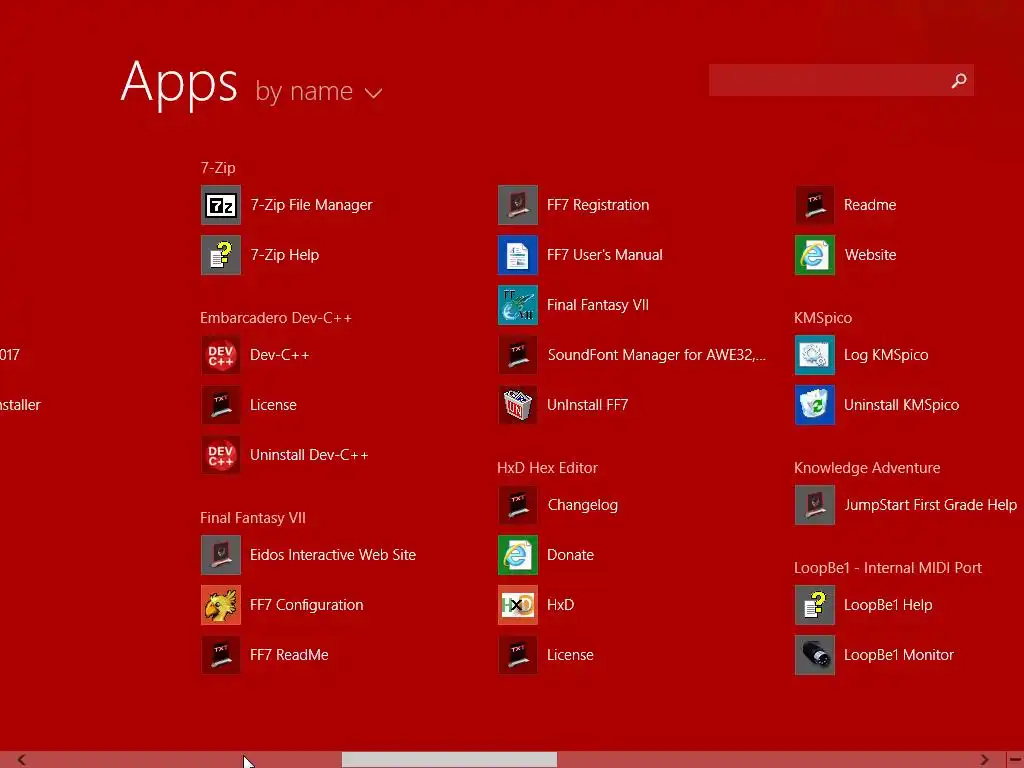Click the '7-Zip File Manager' label text
Screen dimensions: 1024x768
click(x=312, y=205)
